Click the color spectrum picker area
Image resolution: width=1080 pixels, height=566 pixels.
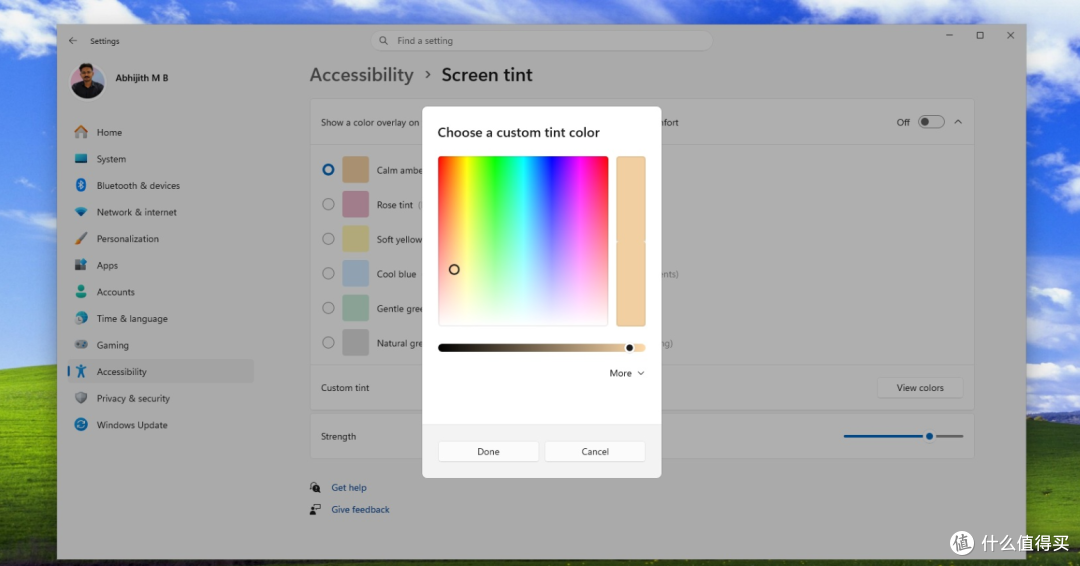523,240
